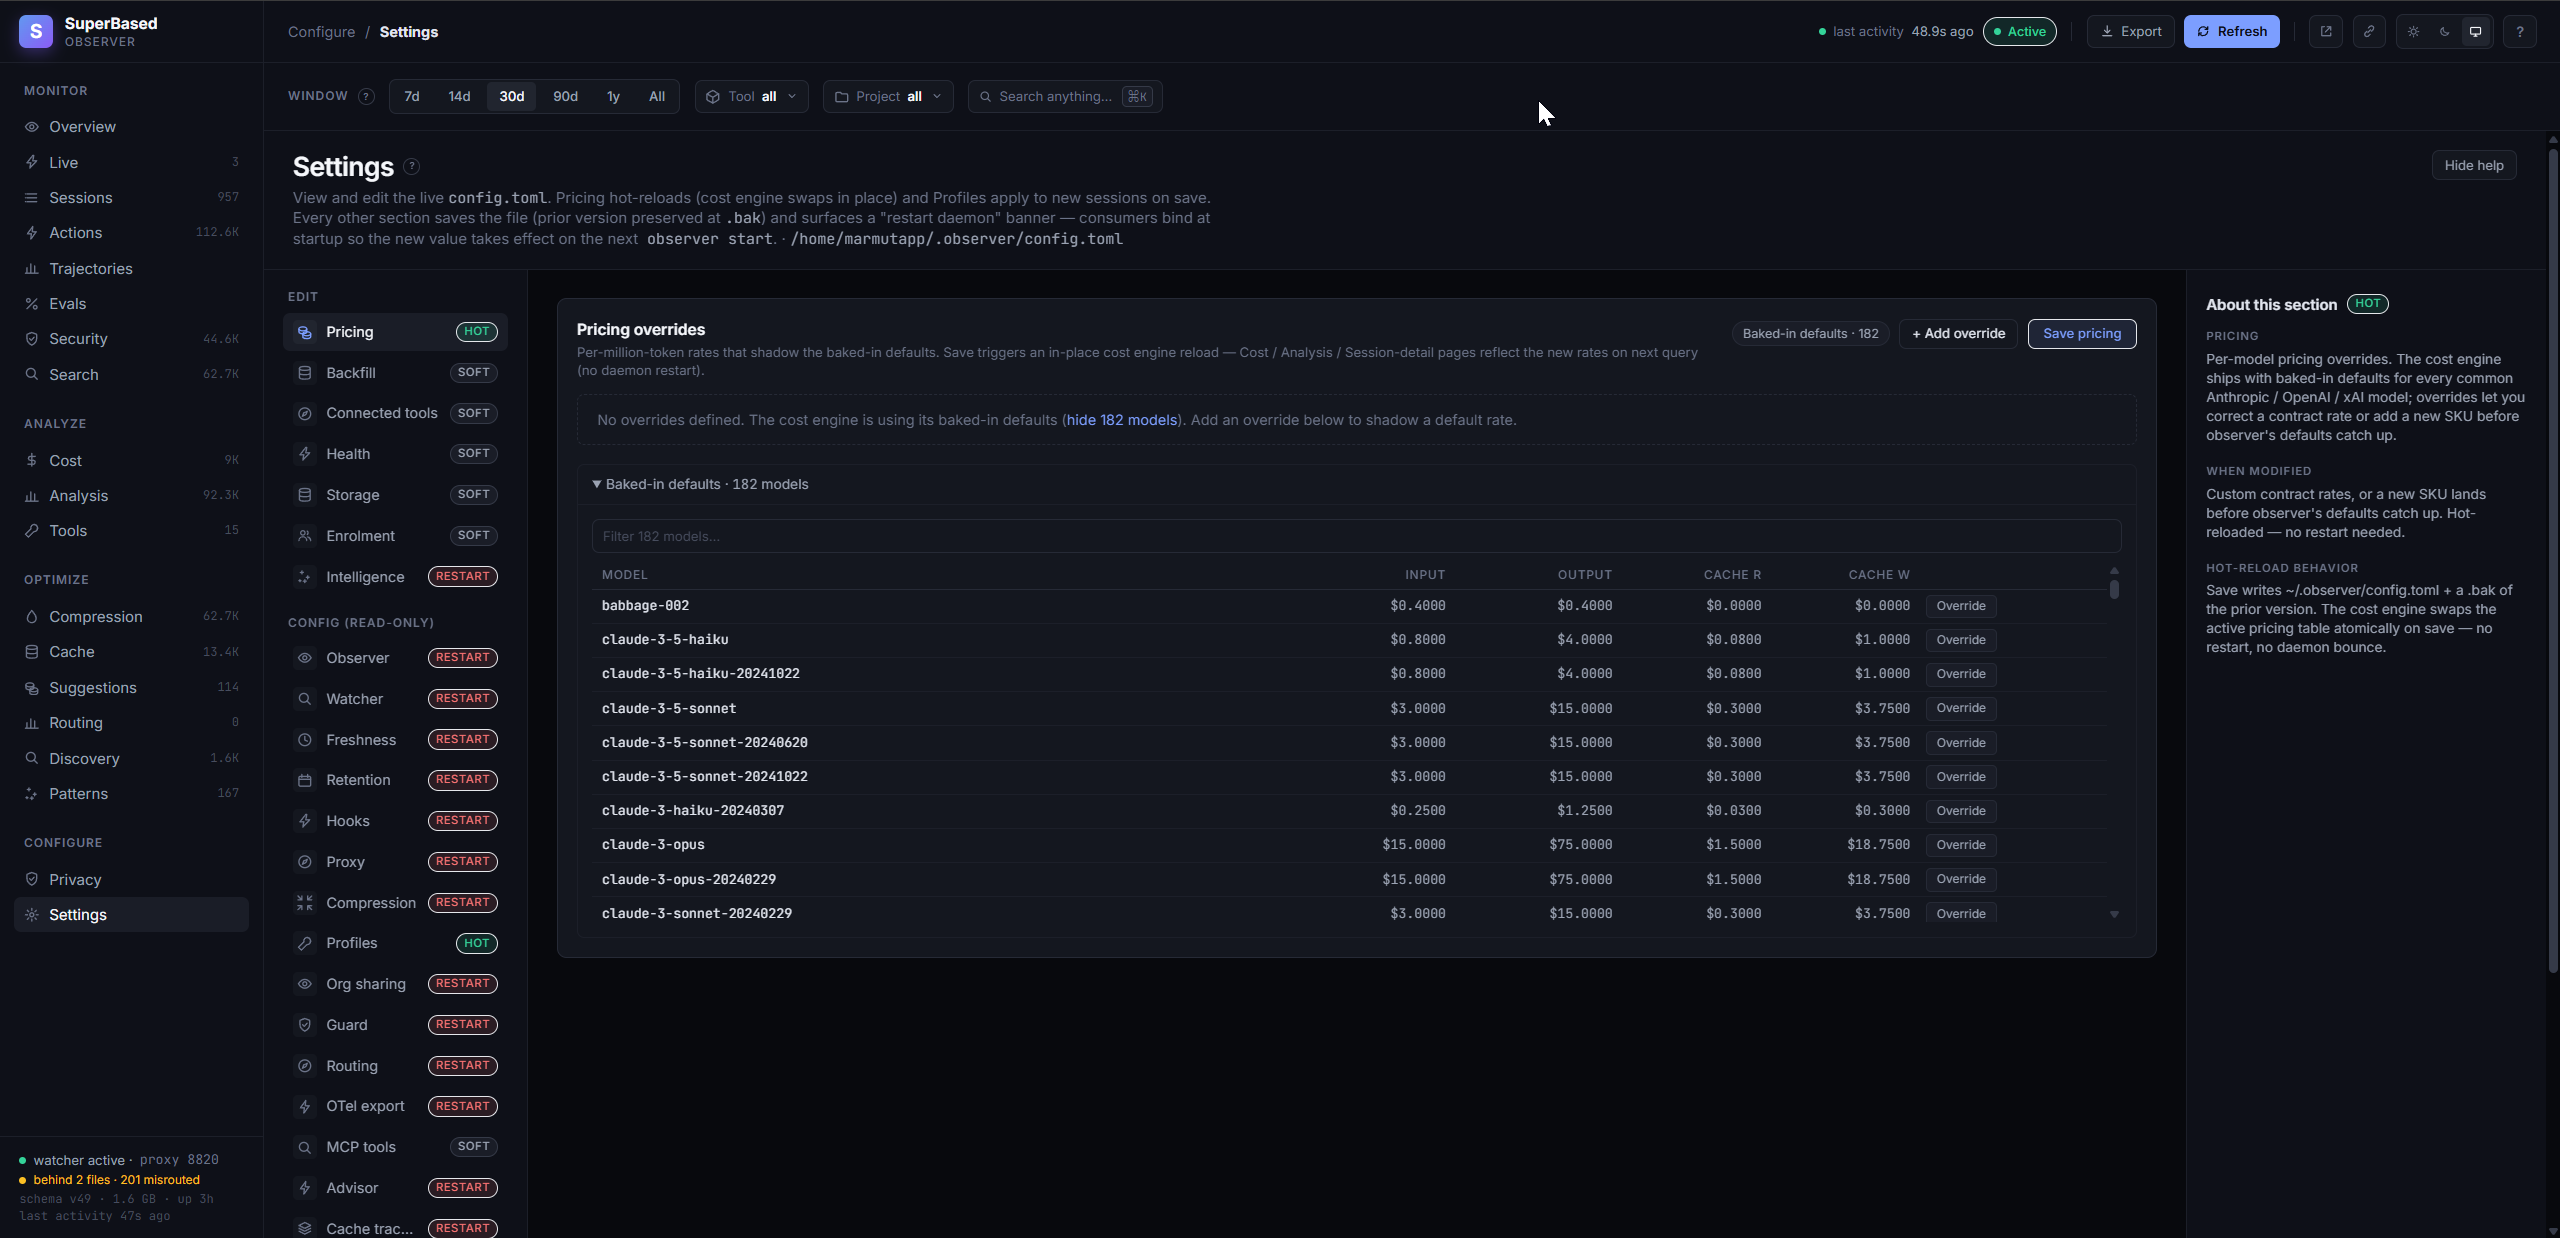The width and height of the screenshot is (2560, 1238).
Task: Open the Sessions list icon in sidebar
Action: [32, 198]
